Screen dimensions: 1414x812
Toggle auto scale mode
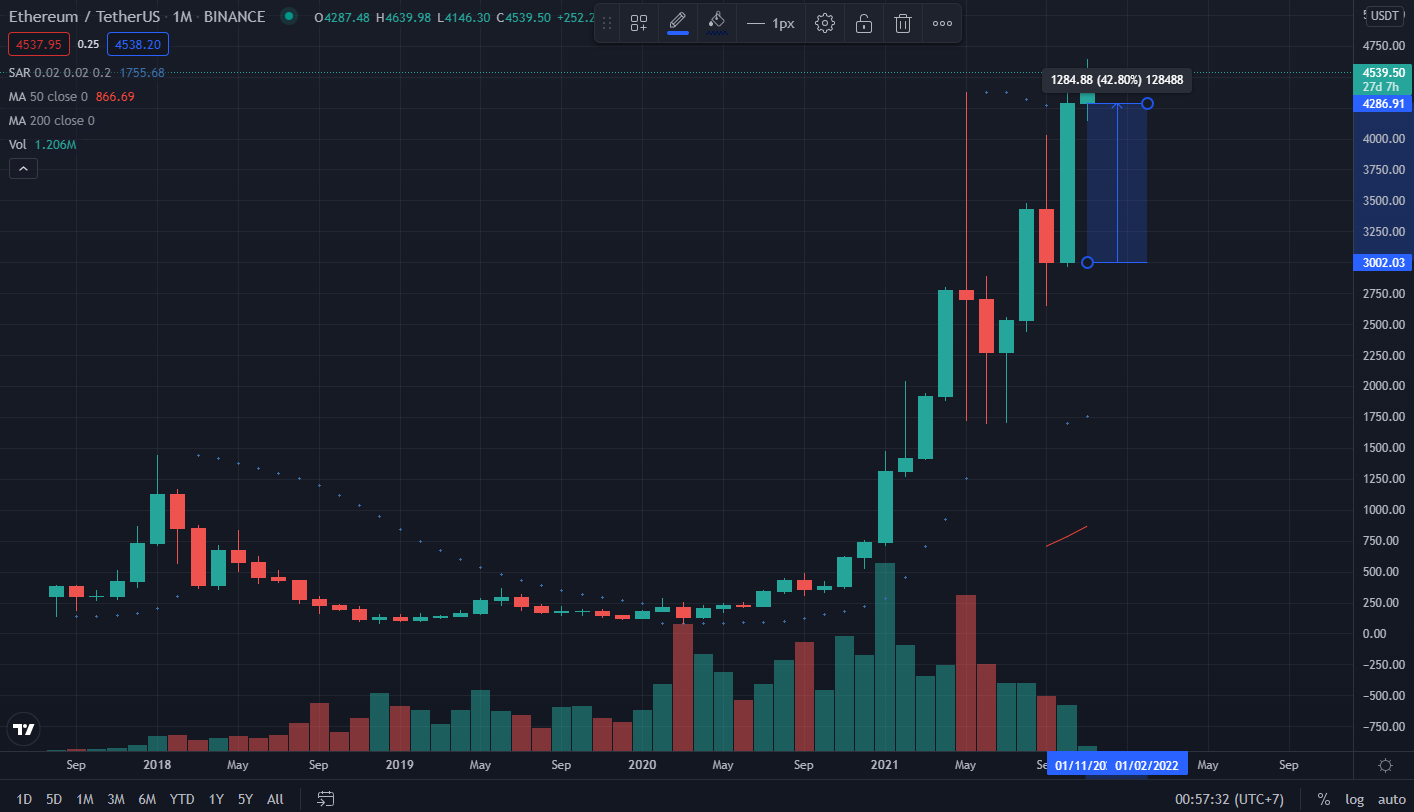click(x=1391, y=799)
